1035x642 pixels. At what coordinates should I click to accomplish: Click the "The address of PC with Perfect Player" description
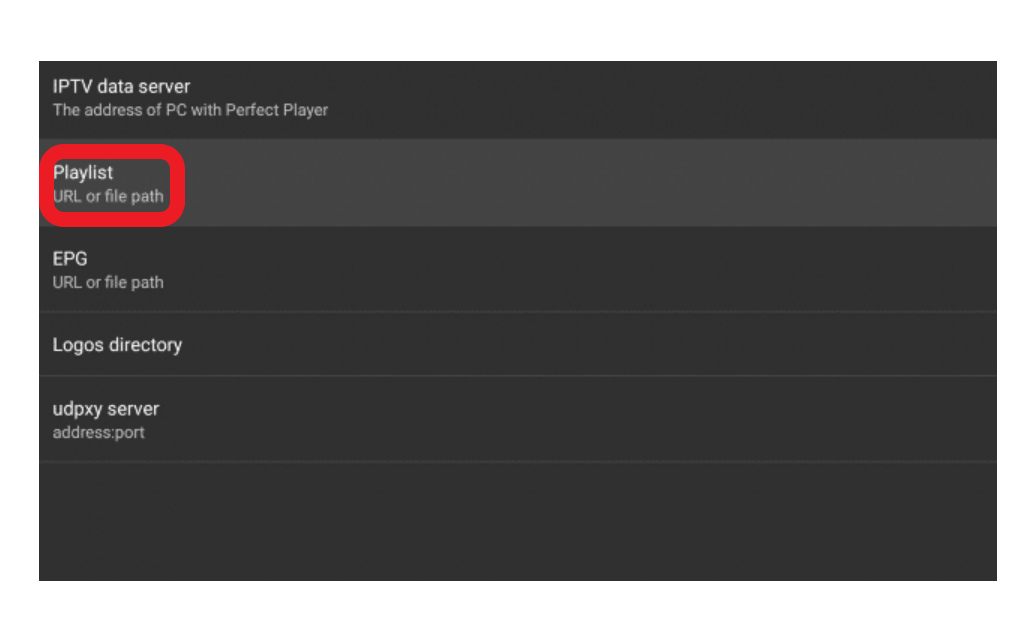coord(190,110)
